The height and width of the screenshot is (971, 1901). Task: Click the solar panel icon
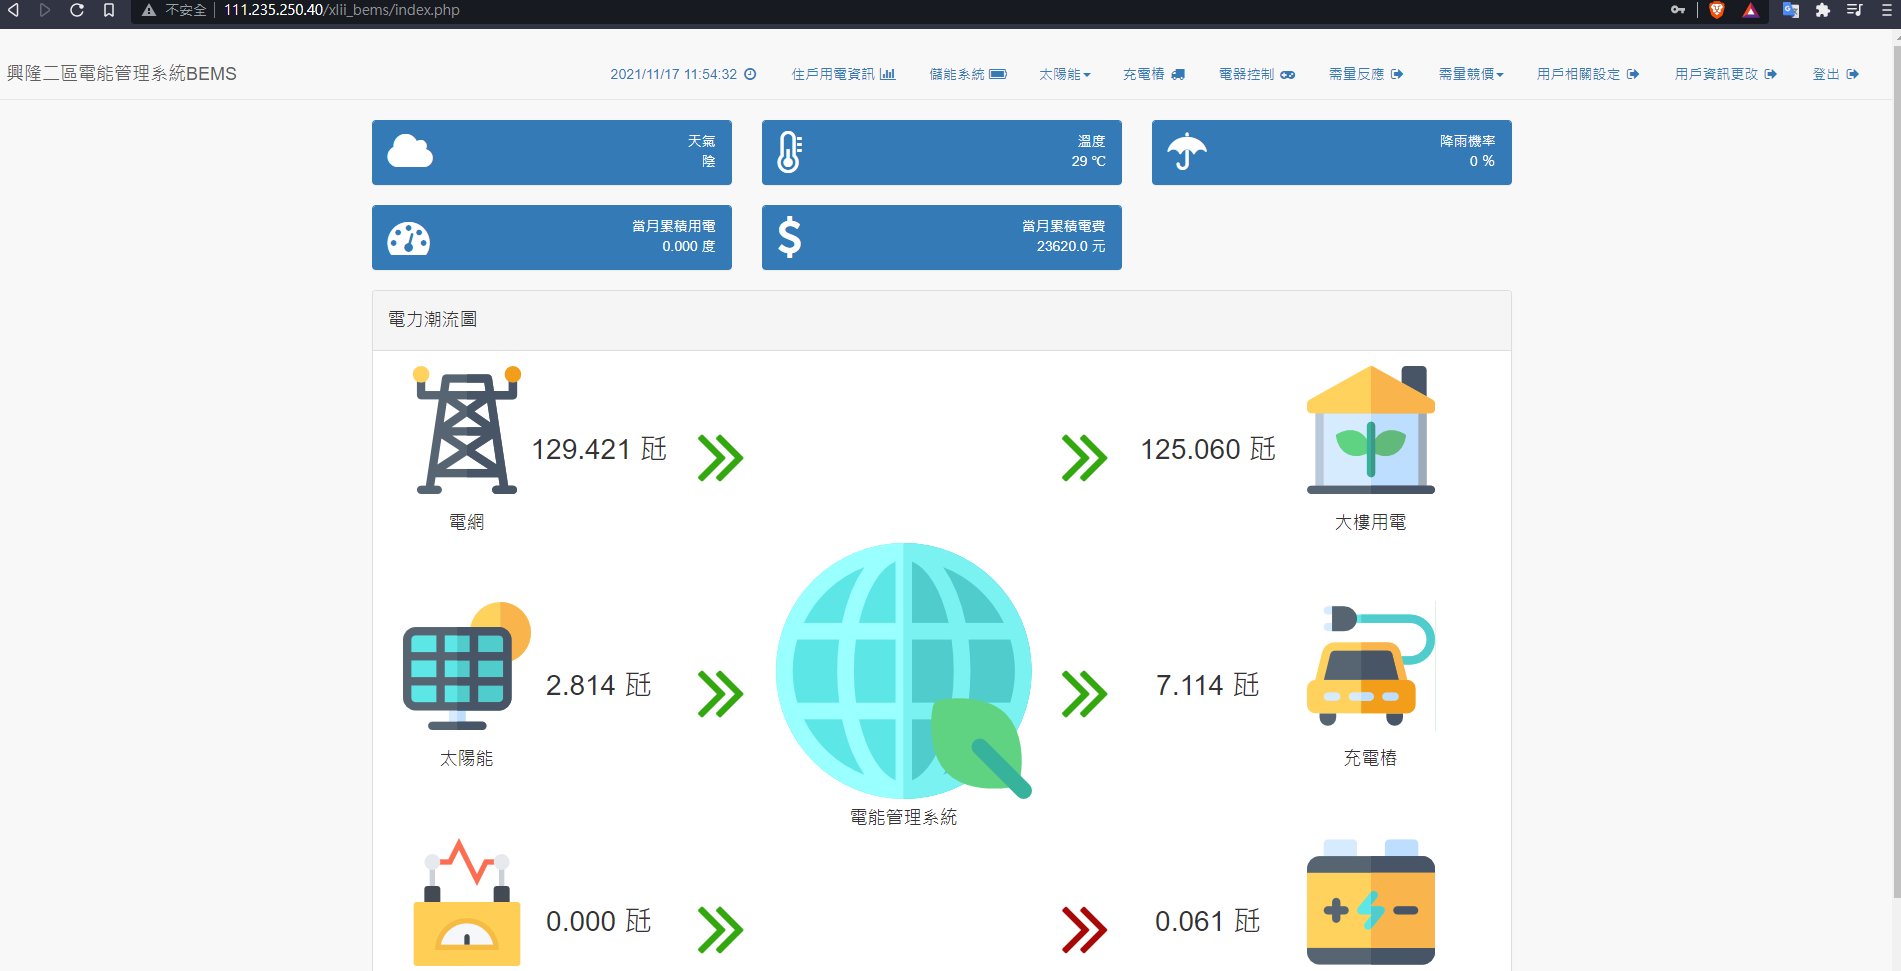pos(467,666)
